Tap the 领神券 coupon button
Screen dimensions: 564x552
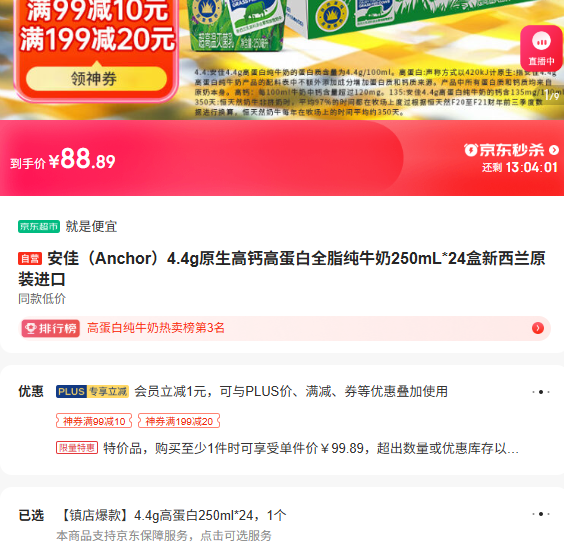[x=96, y=78]
